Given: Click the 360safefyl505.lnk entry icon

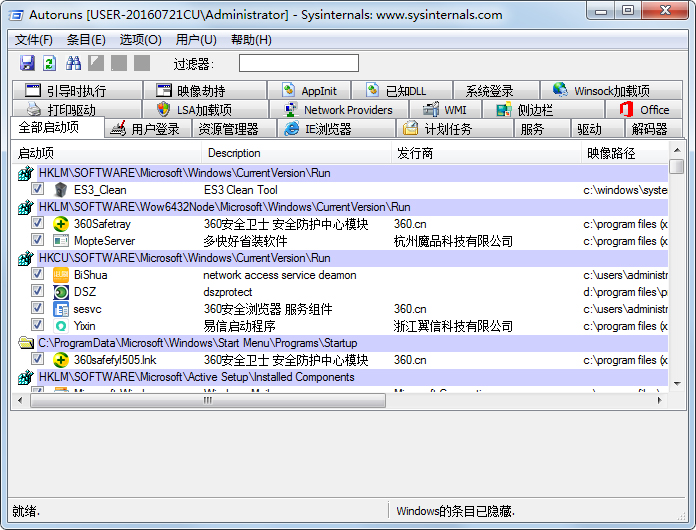Looking at the screenshot, I should (x=60, y=360).
